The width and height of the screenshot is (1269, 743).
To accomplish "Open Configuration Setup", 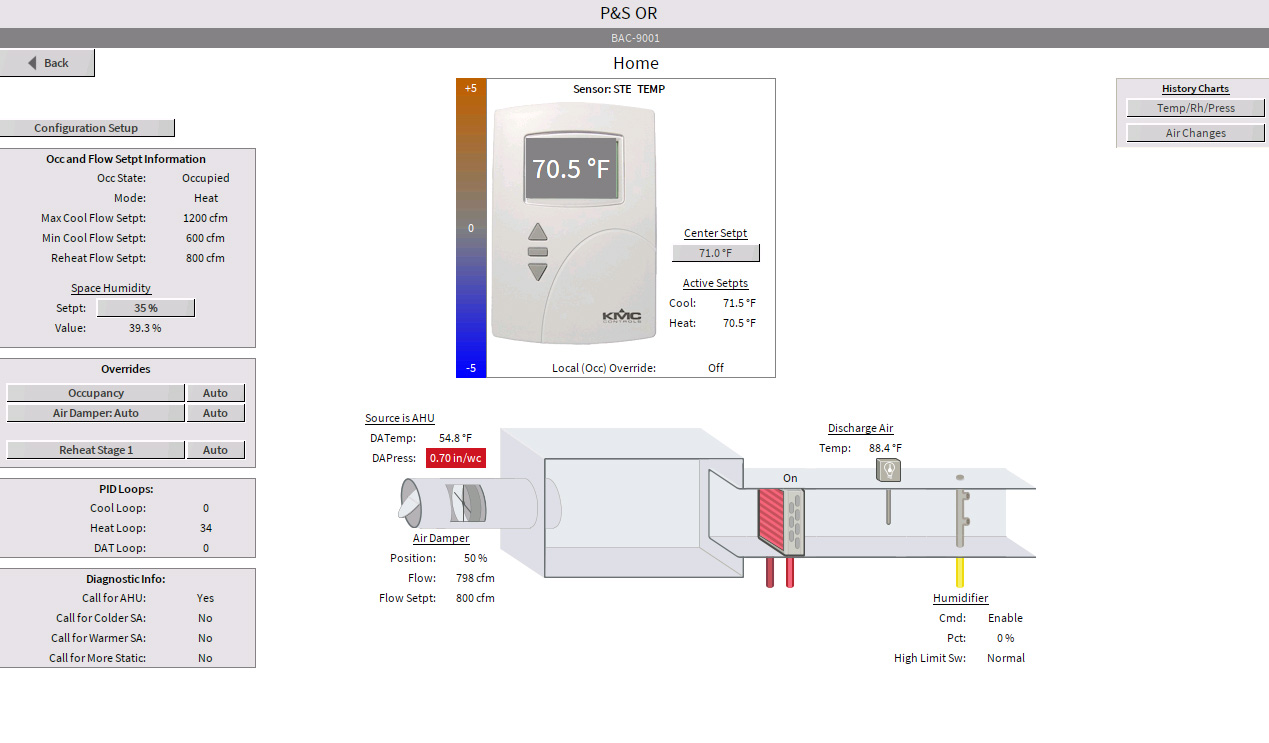I will click(87, 128).
